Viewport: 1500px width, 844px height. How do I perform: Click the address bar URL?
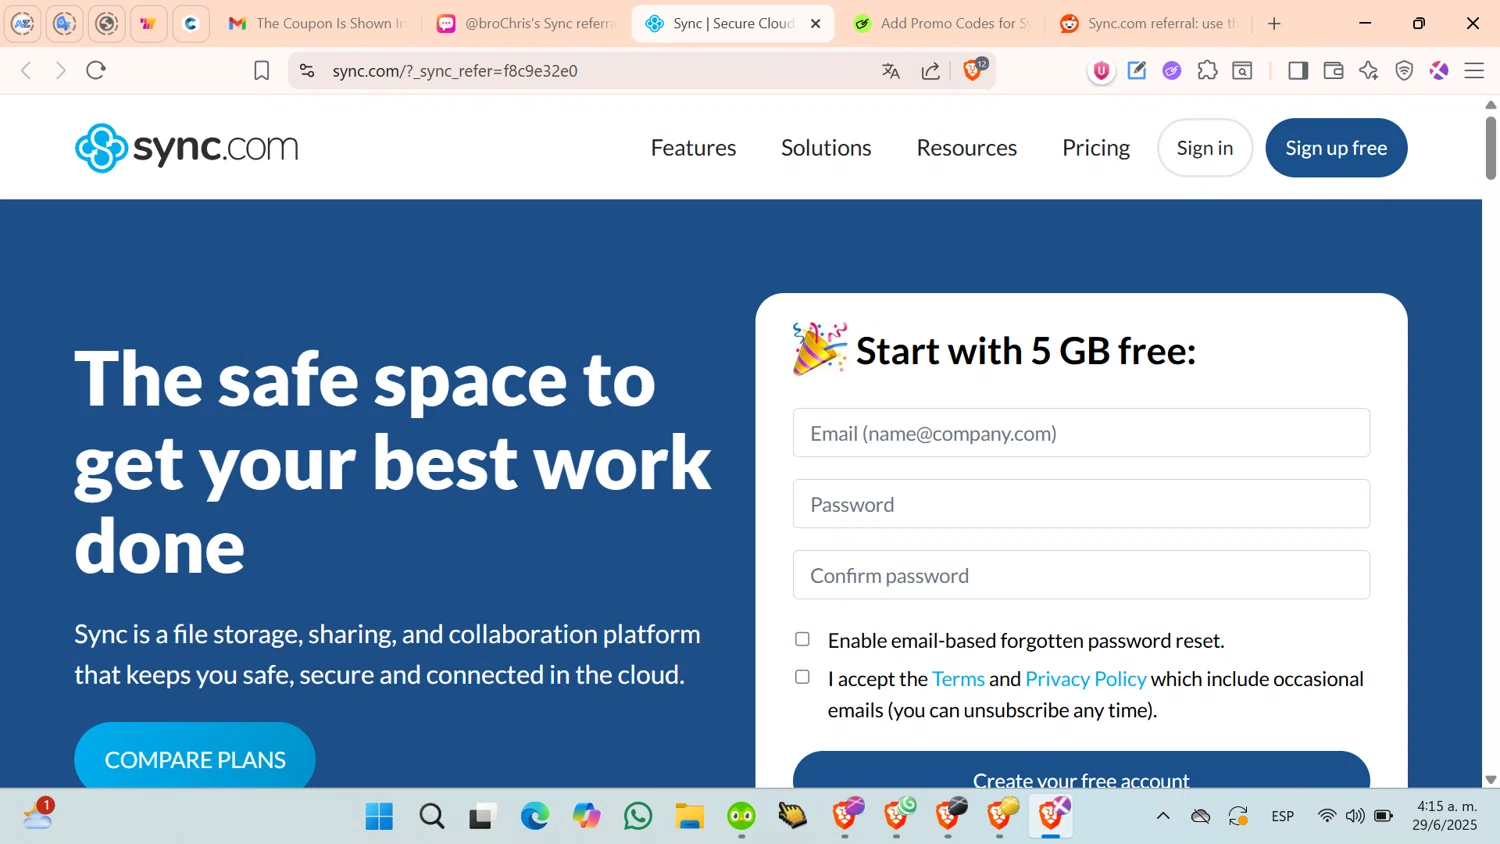pyautogui.click(x=455, y=71)
